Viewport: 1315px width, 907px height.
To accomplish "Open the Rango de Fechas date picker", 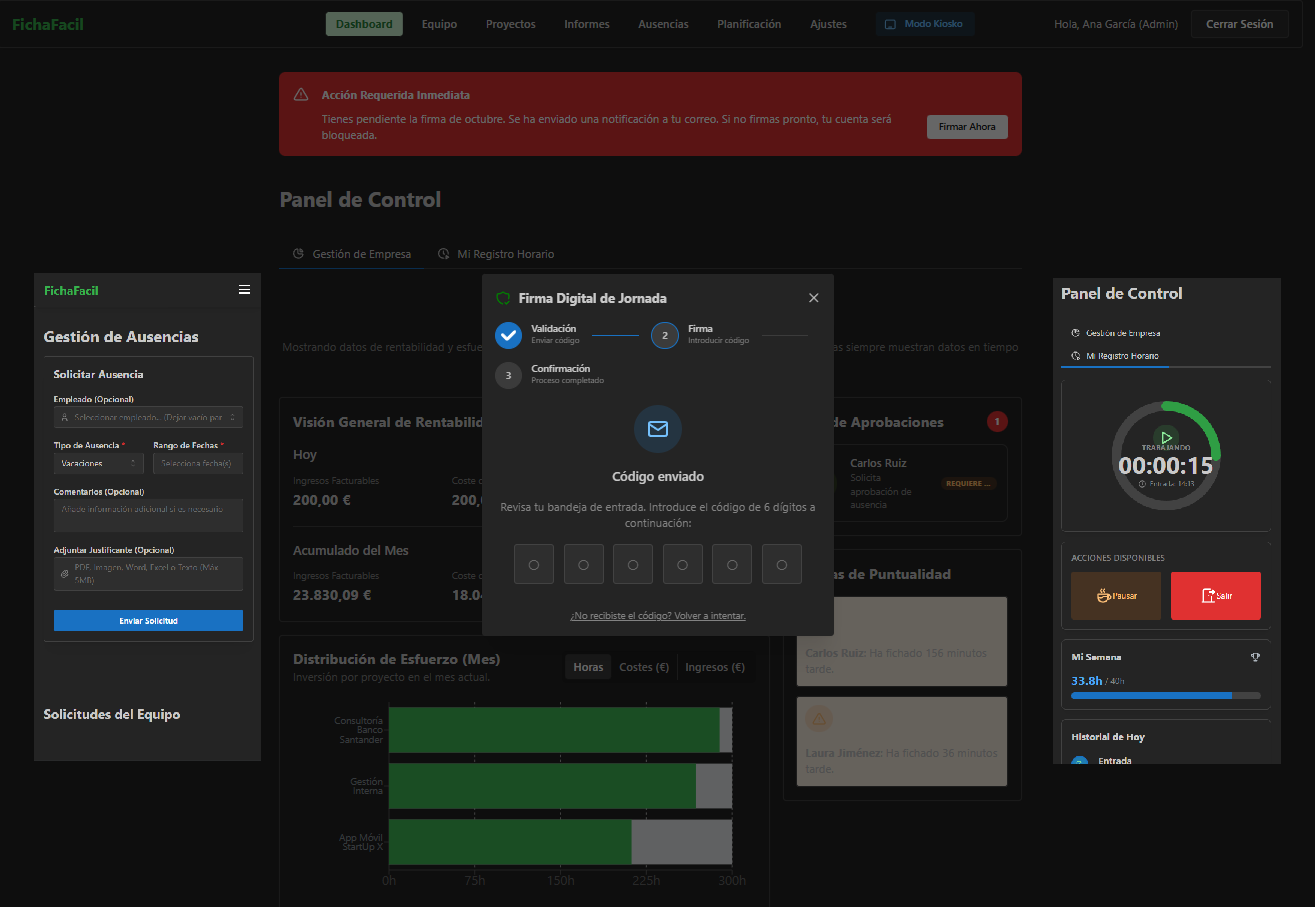I will click(198, 463).
